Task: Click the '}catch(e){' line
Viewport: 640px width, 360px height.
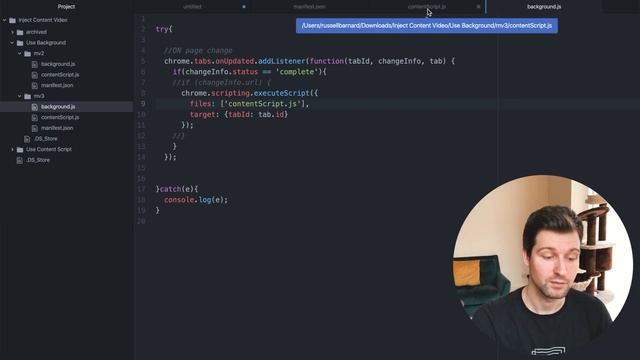Action: 177,189
